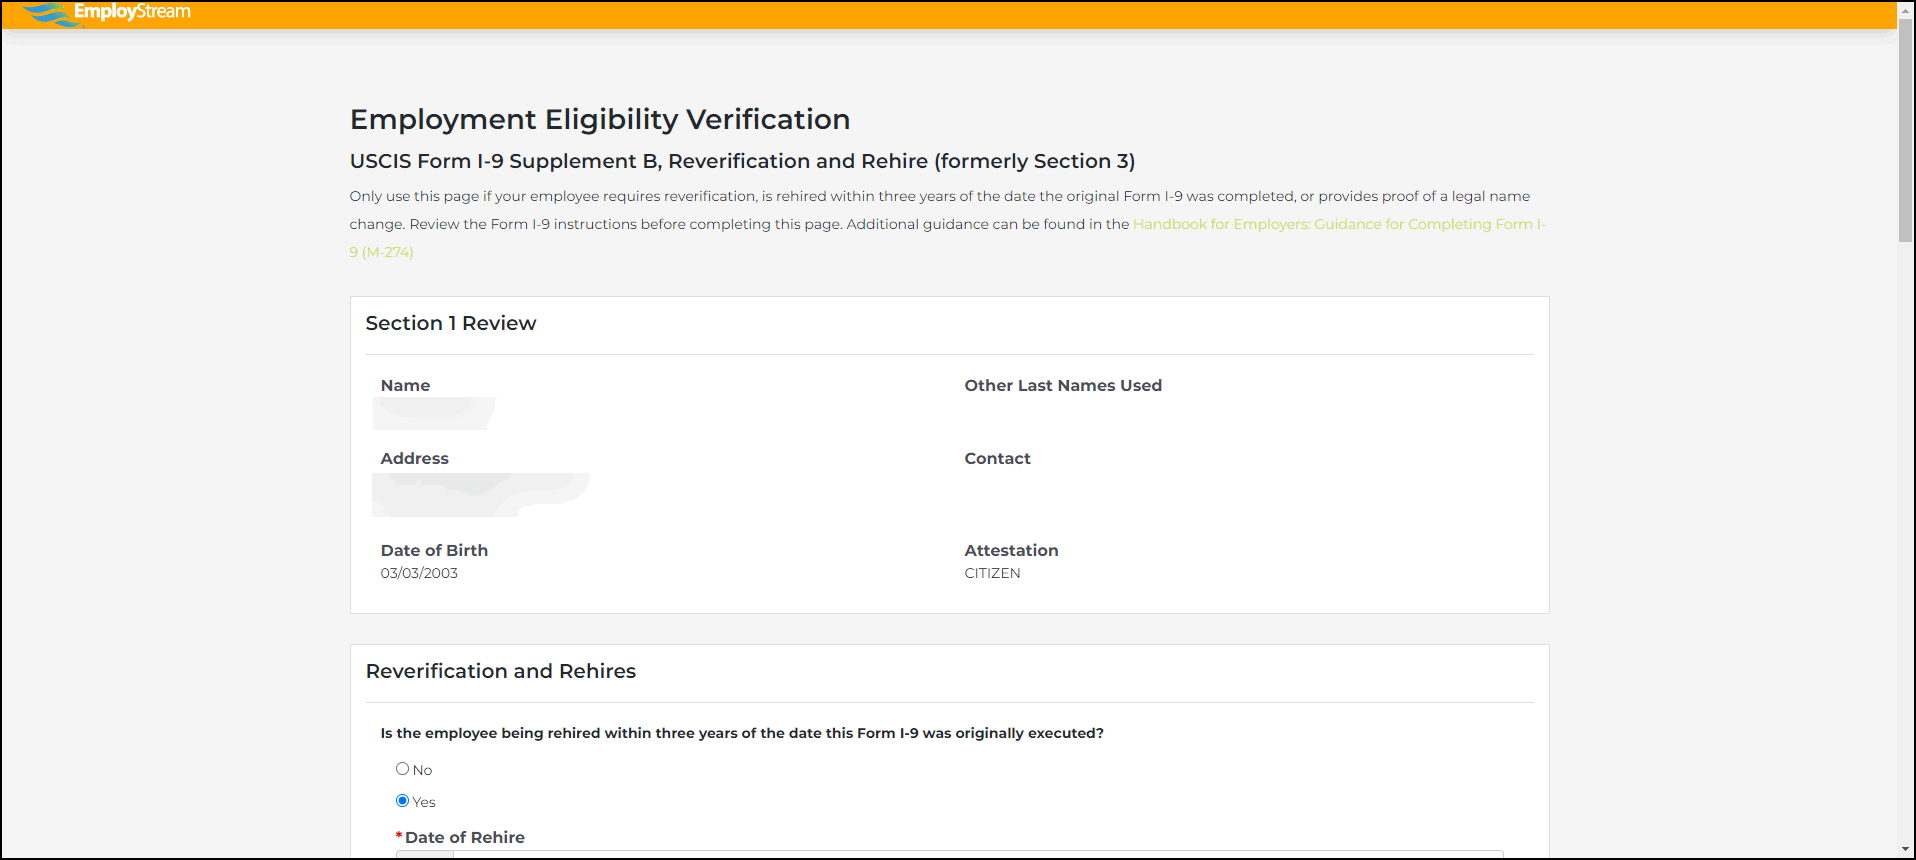Click the Other Last Names Used label
1916x860 pixels.
coord(1062,386)
